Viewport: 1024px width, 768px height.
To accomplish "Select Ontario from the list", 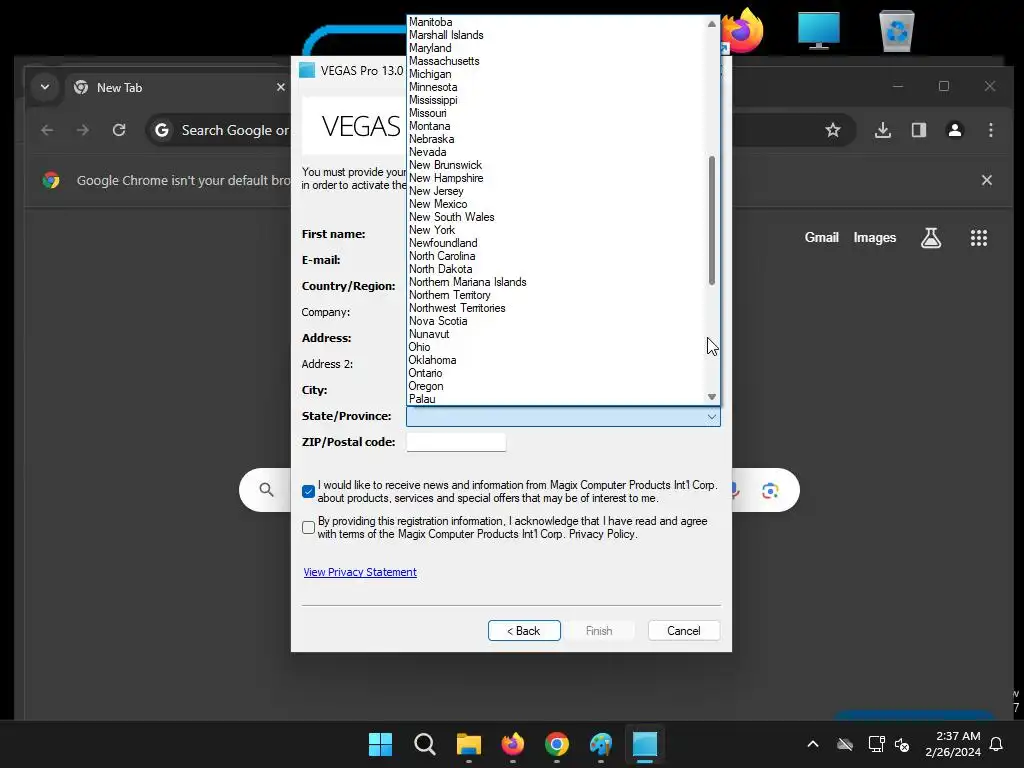I will coord(425,374).
